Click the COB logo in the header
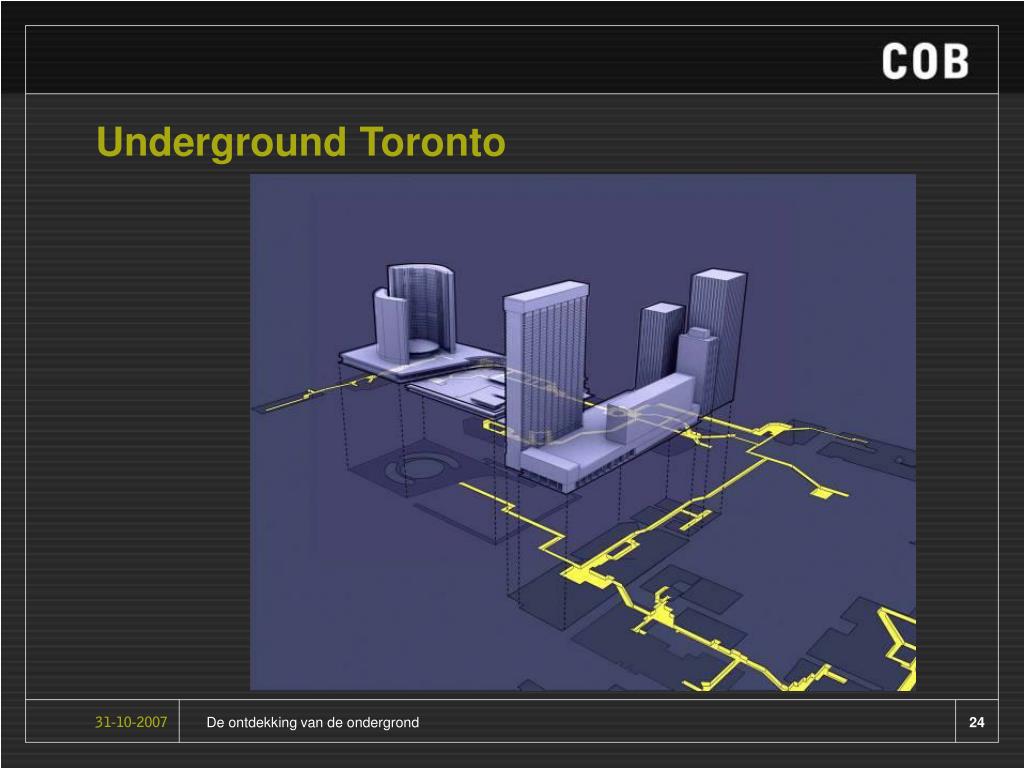1024x768 pixels. 925,62
